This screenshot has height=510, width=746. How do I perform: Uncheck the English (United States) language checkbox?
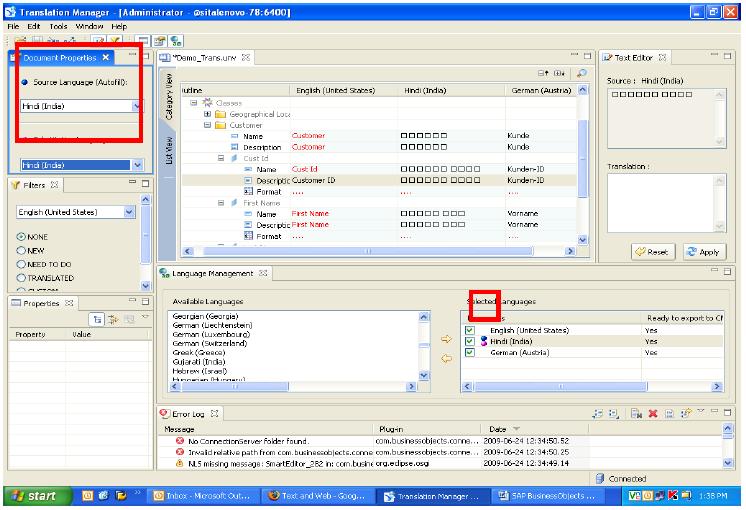[x=470, y=330]
